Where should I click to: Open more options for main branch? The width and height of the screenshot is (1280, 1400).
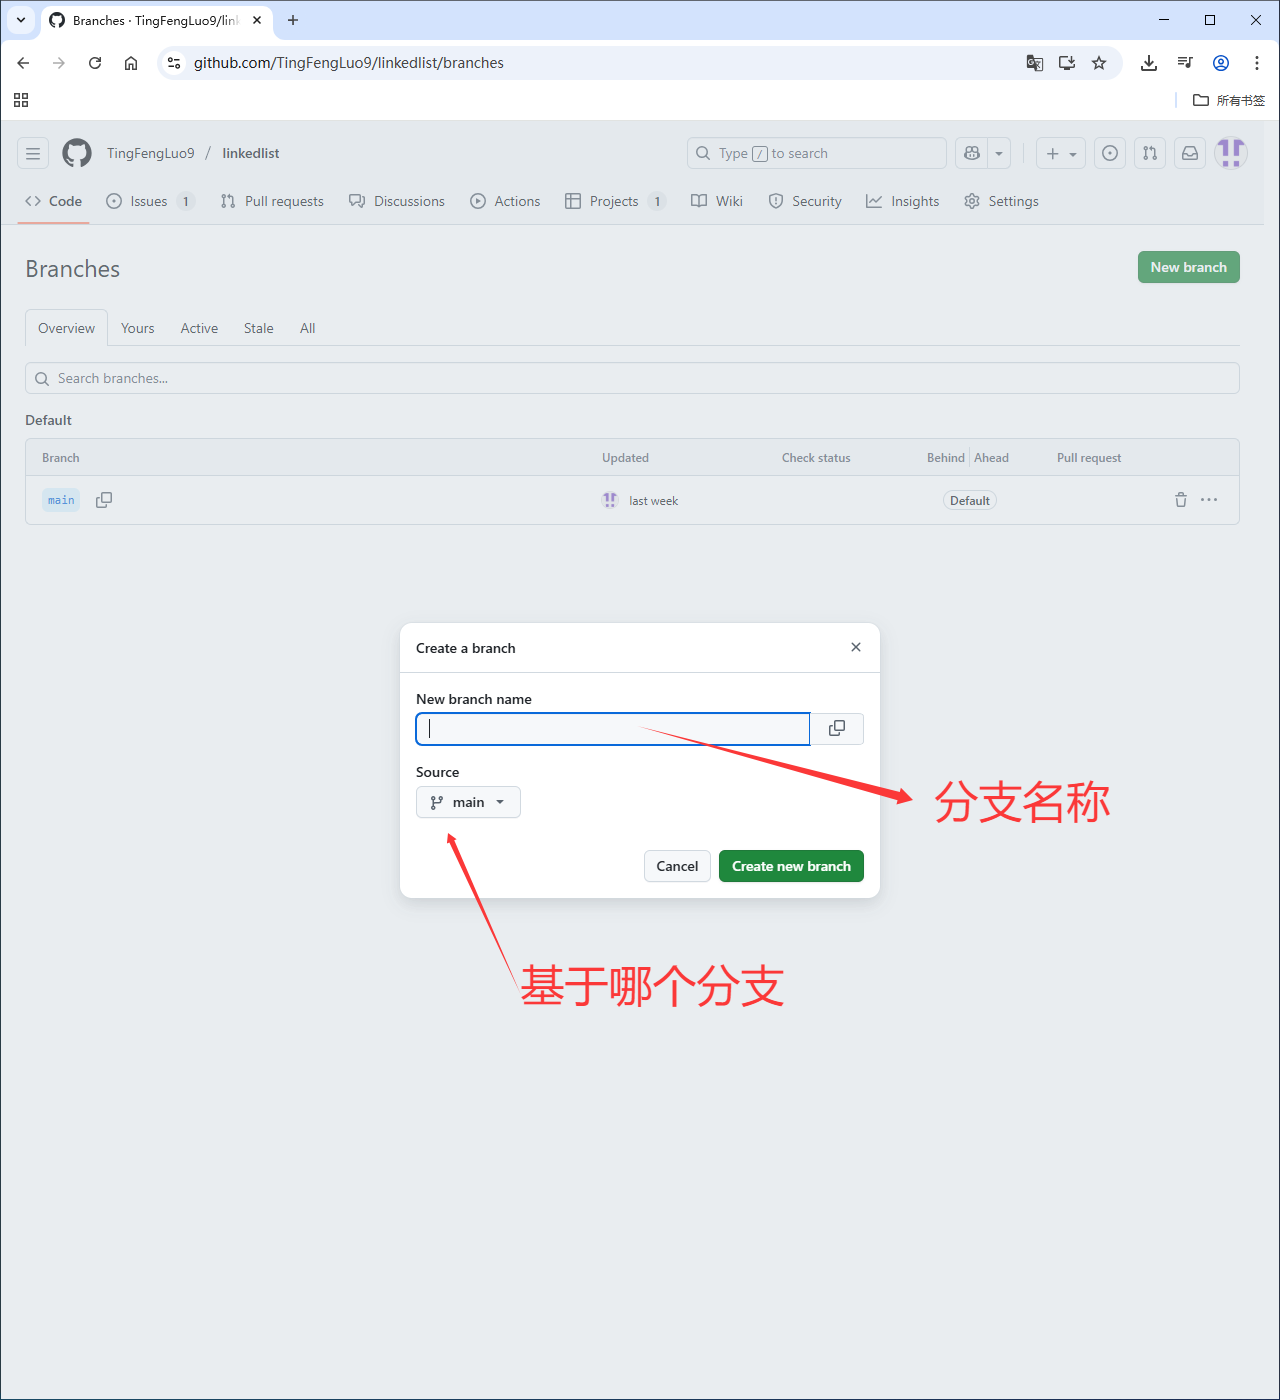[x=1209, y=500]
